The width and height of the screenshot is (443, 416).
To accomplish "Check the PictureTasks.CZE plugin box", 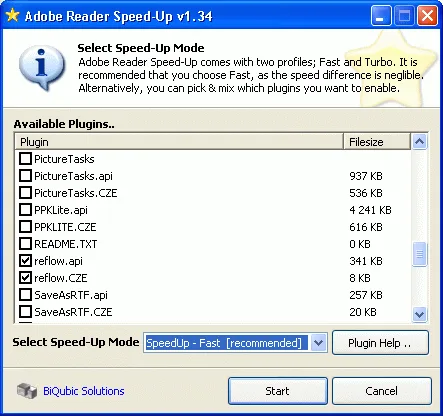I will click(25, 193).
